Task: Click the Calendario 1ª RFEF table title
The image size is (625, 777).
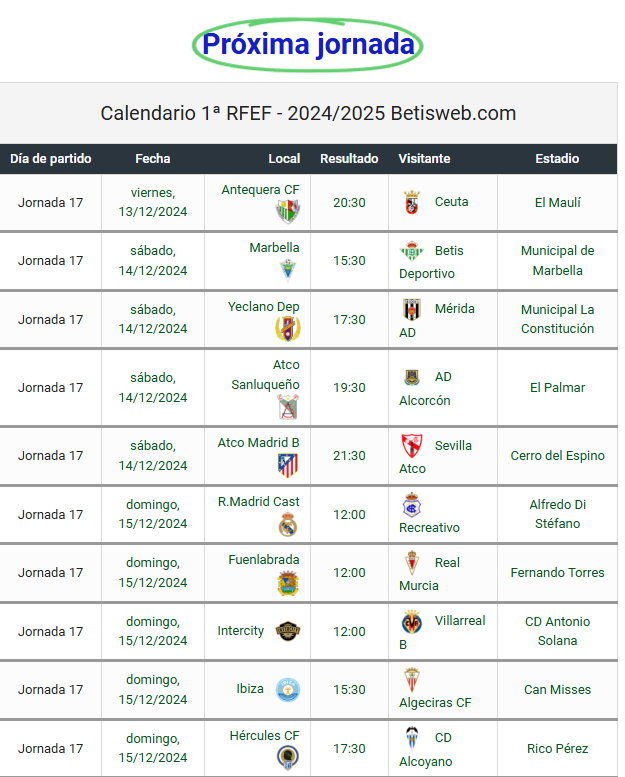Action: [308, 113]
